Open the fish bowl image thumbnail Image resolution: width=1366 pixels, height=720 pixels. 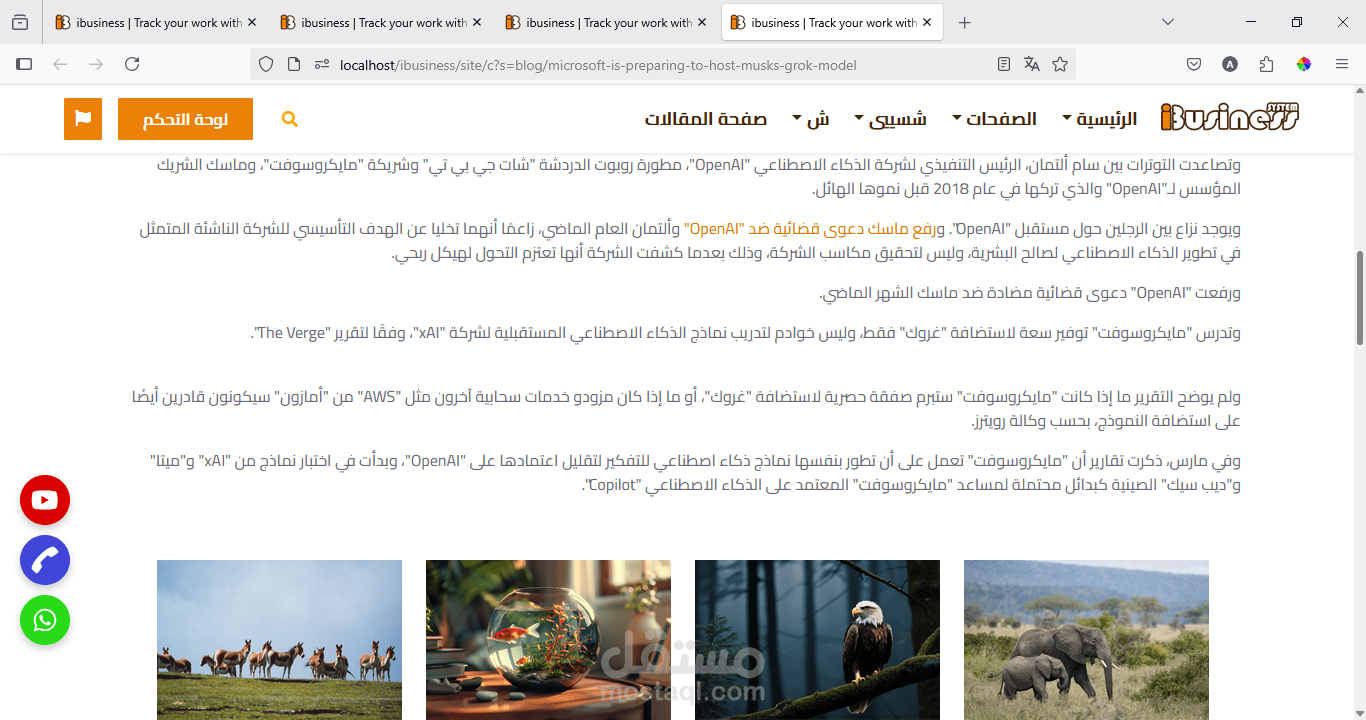click(x=548, y=640)
